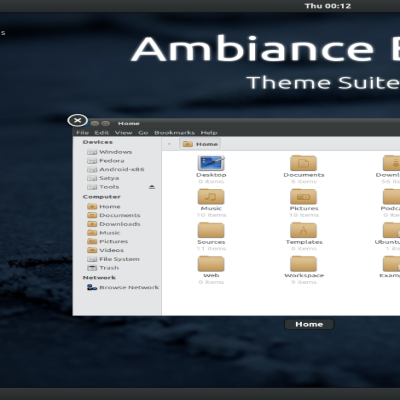Viewport: 400px width, 400px height.
Task: Go to Home in sidebar
Action: coord(104,207)
